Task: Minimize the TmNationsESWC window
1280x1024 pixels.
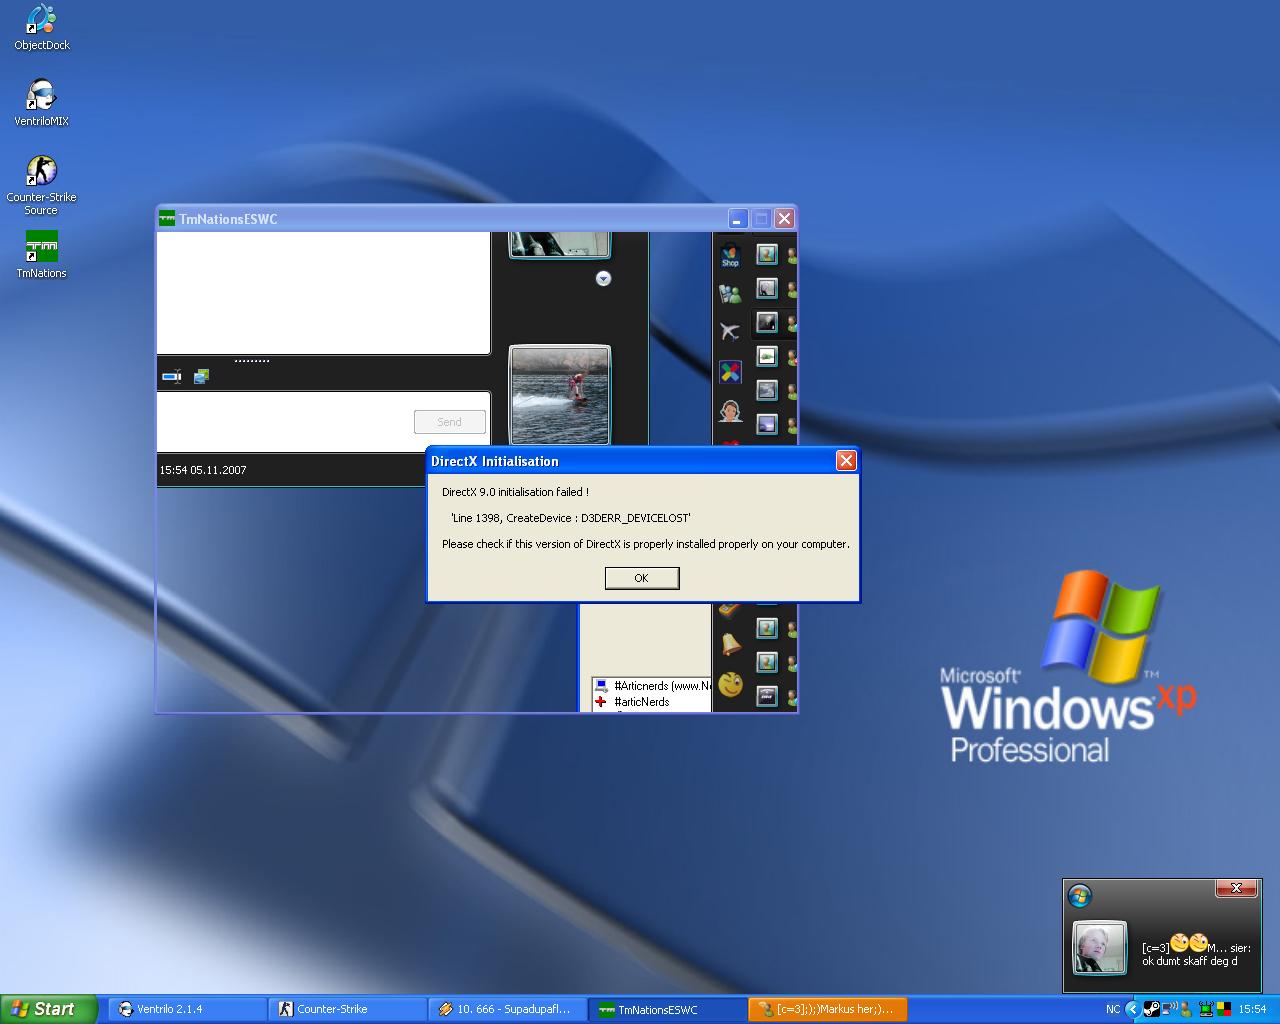Action: [x=738, y=218]
